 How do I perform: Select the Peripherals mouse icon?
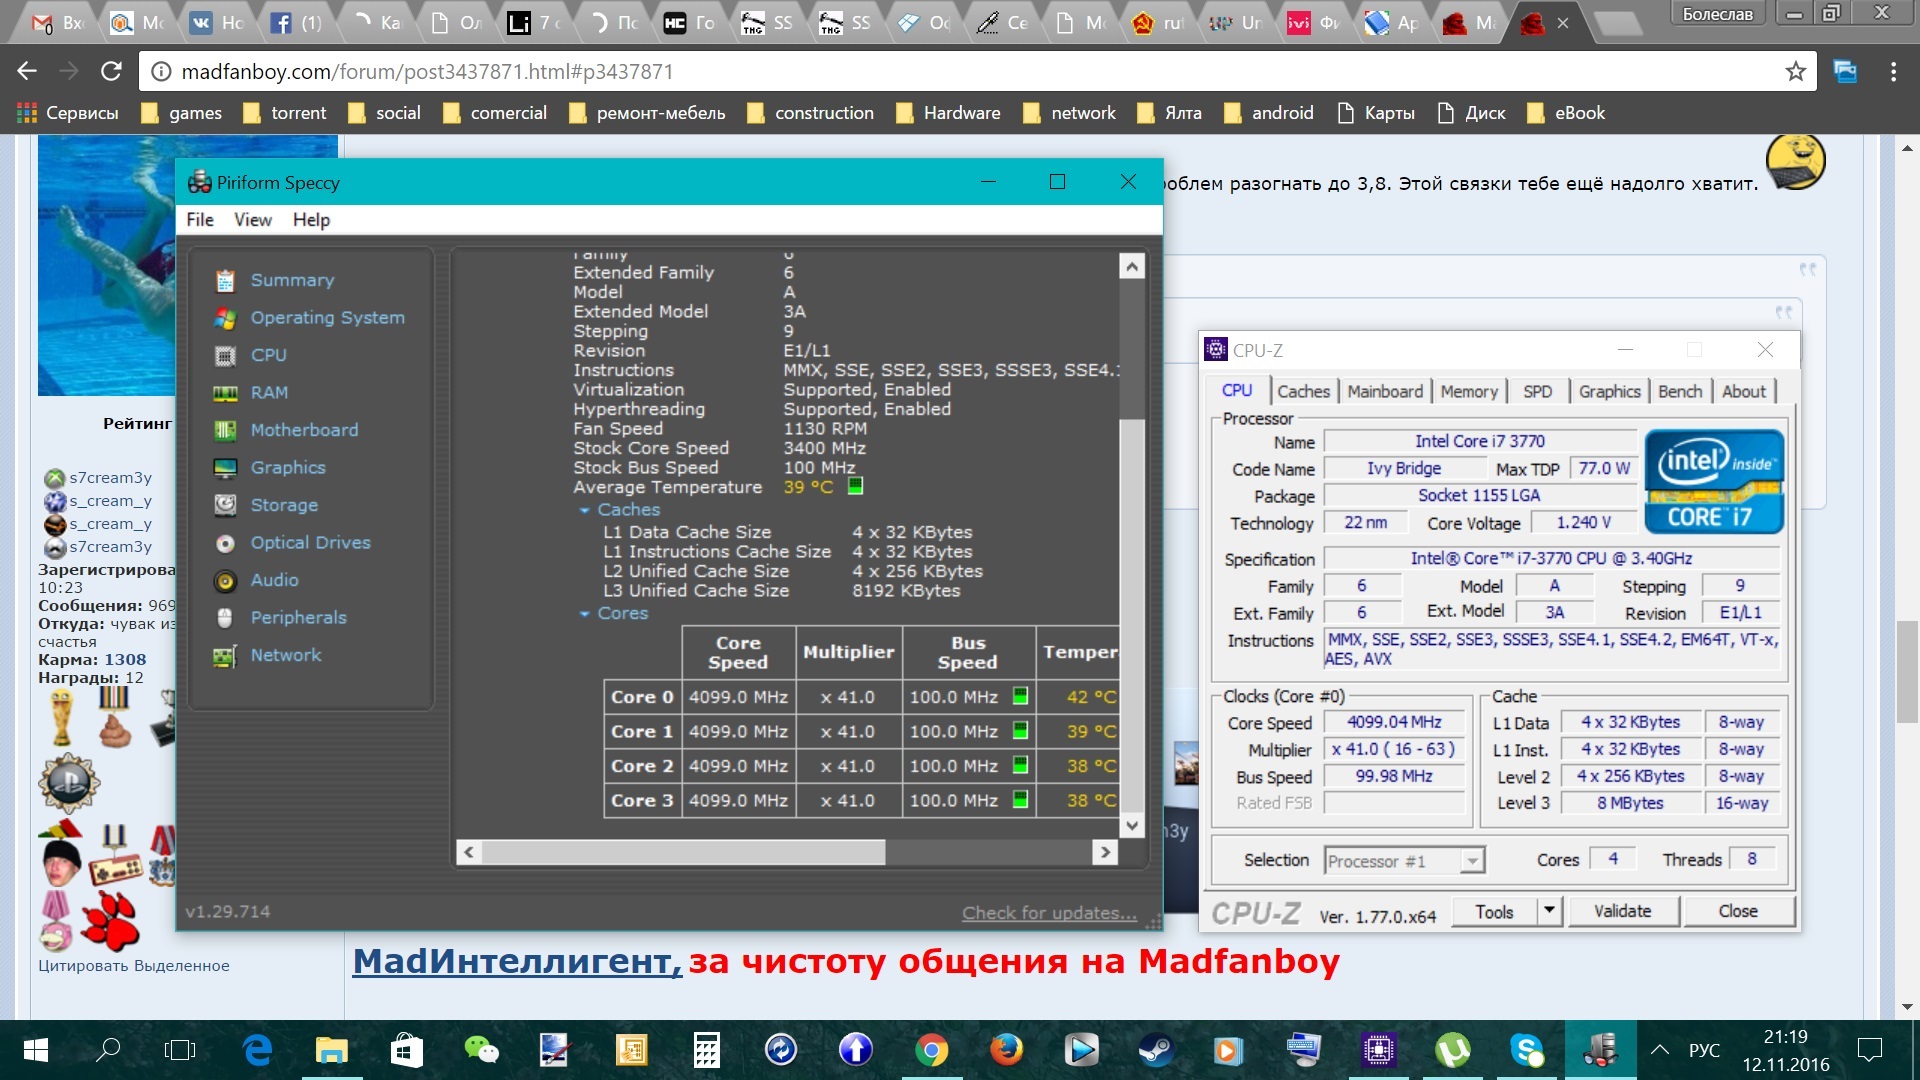225,618
